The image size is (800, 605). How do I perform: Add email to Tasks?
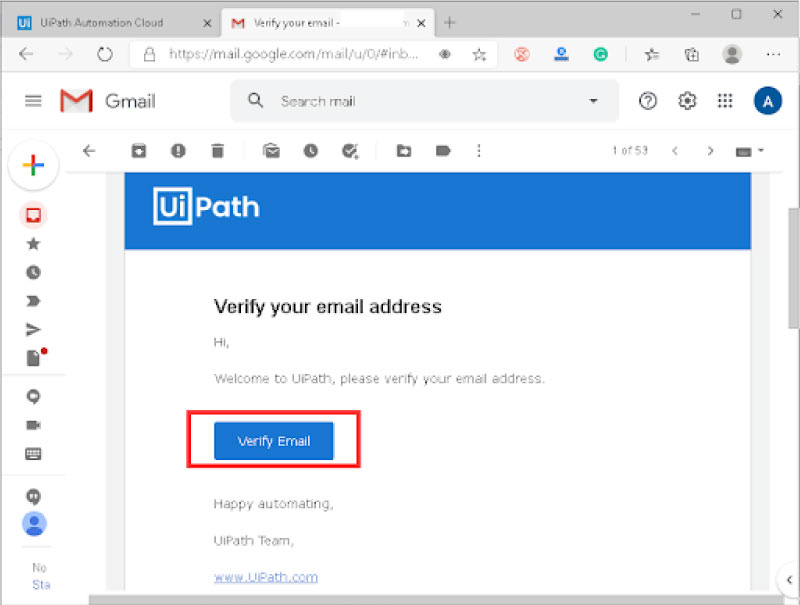(x=350, y=151)
